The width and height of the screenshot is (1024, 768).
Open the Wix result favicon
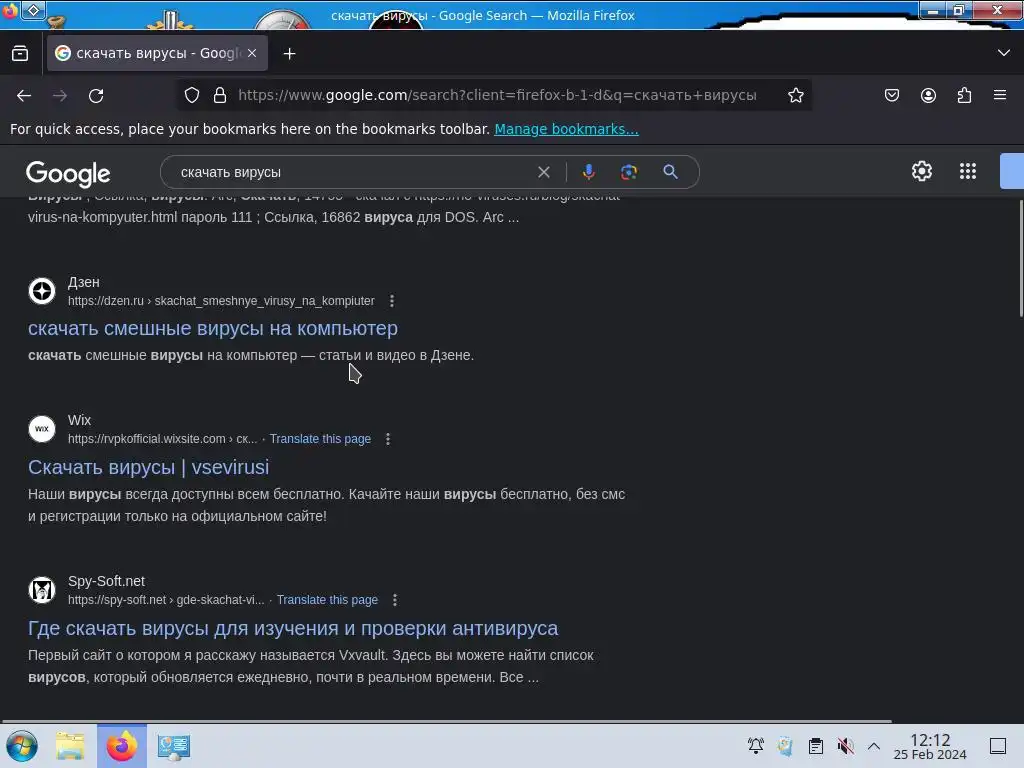[x=42, y=429]
